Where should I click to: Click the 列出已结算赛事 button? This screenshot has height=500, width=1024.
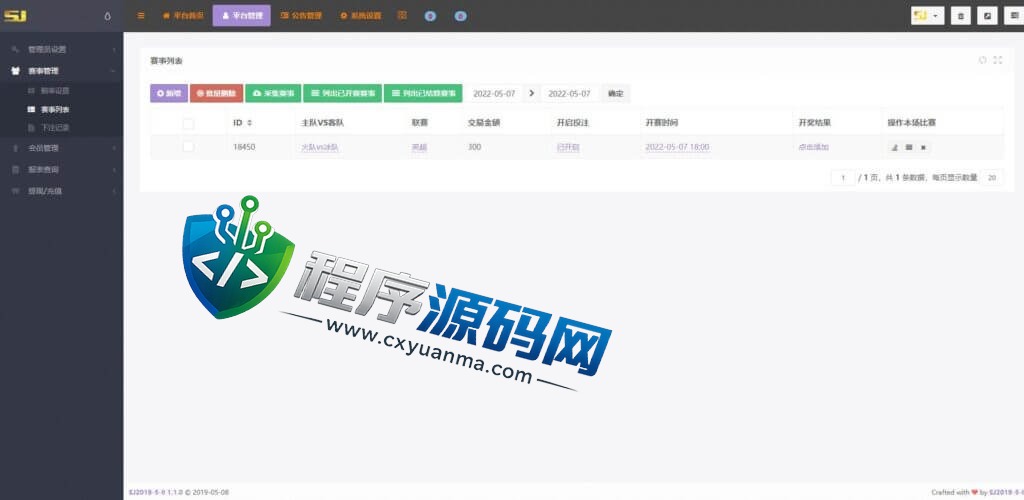423,93
